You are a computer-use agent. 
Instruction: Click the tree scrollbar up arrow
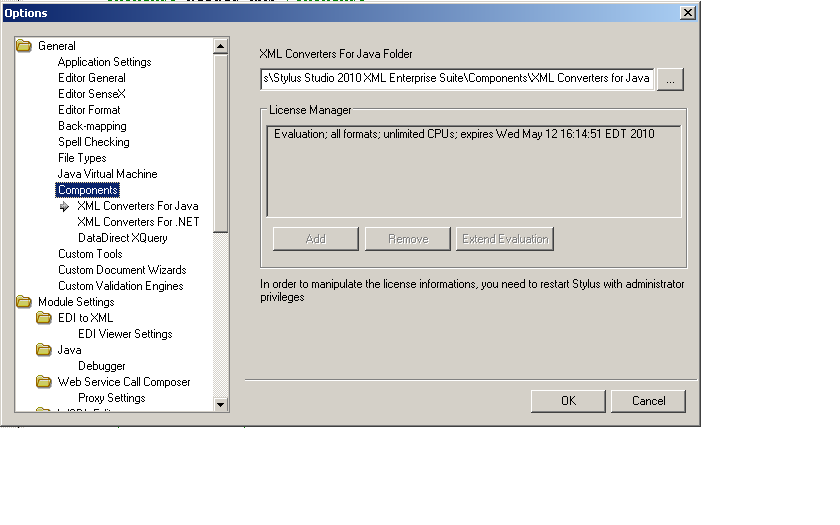click(220, 47)
